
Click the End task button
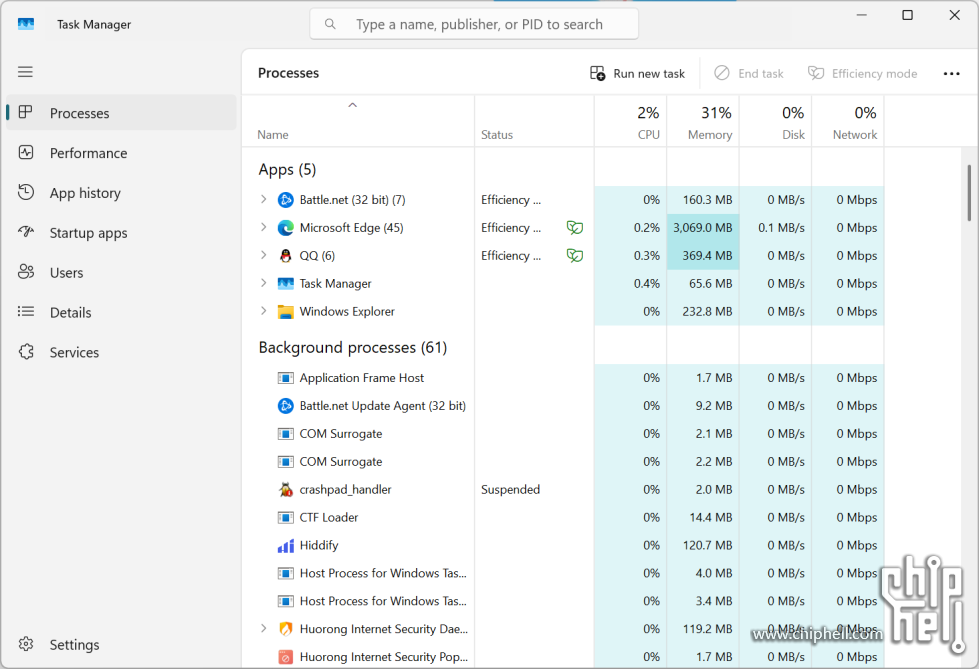749,74
